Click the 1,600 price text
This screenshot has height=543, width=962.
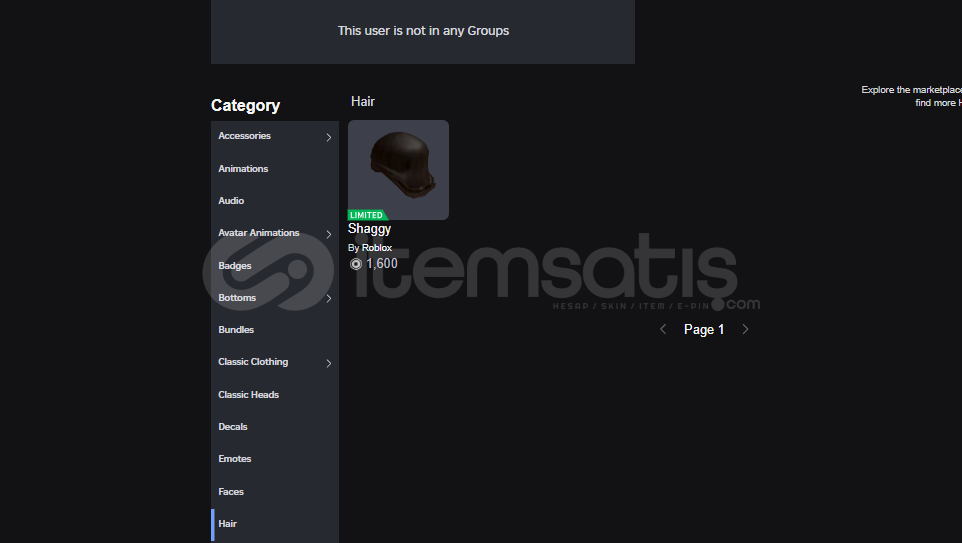coord(382,264)
